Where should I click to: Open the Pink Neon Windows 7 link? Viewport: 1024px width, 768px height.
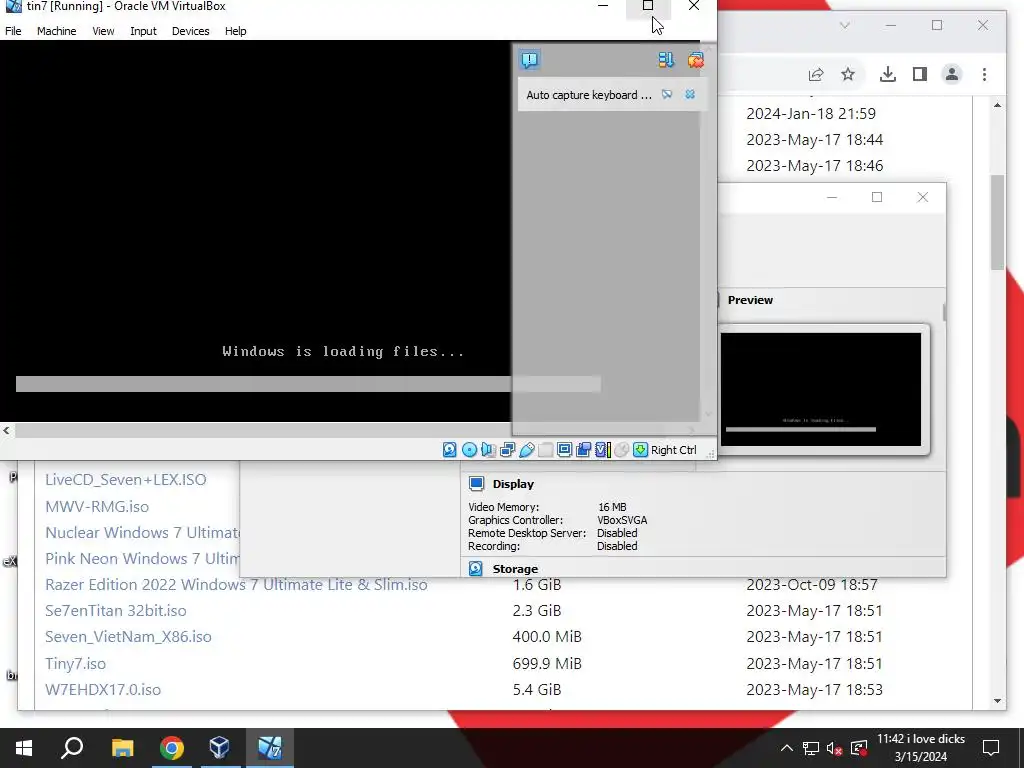click(x=142, y=558)
